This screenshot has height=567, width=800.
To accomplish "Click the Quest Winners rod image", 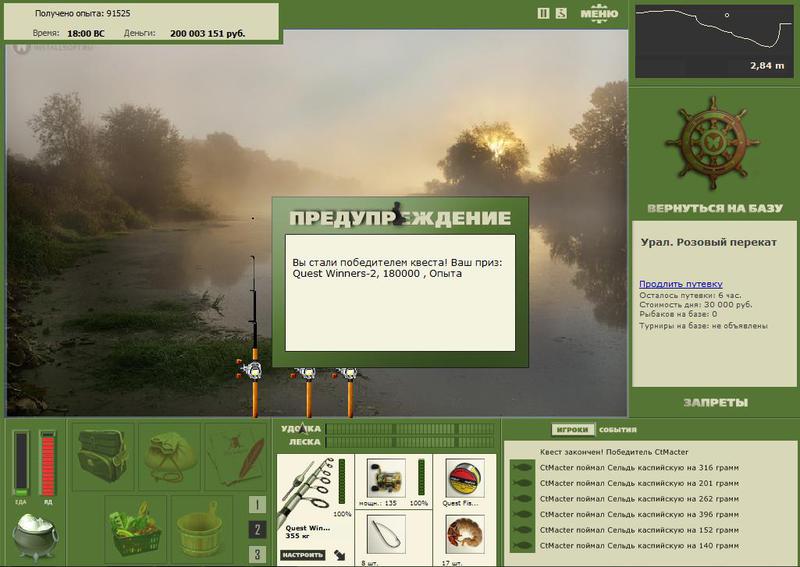I will click(x=308, y=489).
